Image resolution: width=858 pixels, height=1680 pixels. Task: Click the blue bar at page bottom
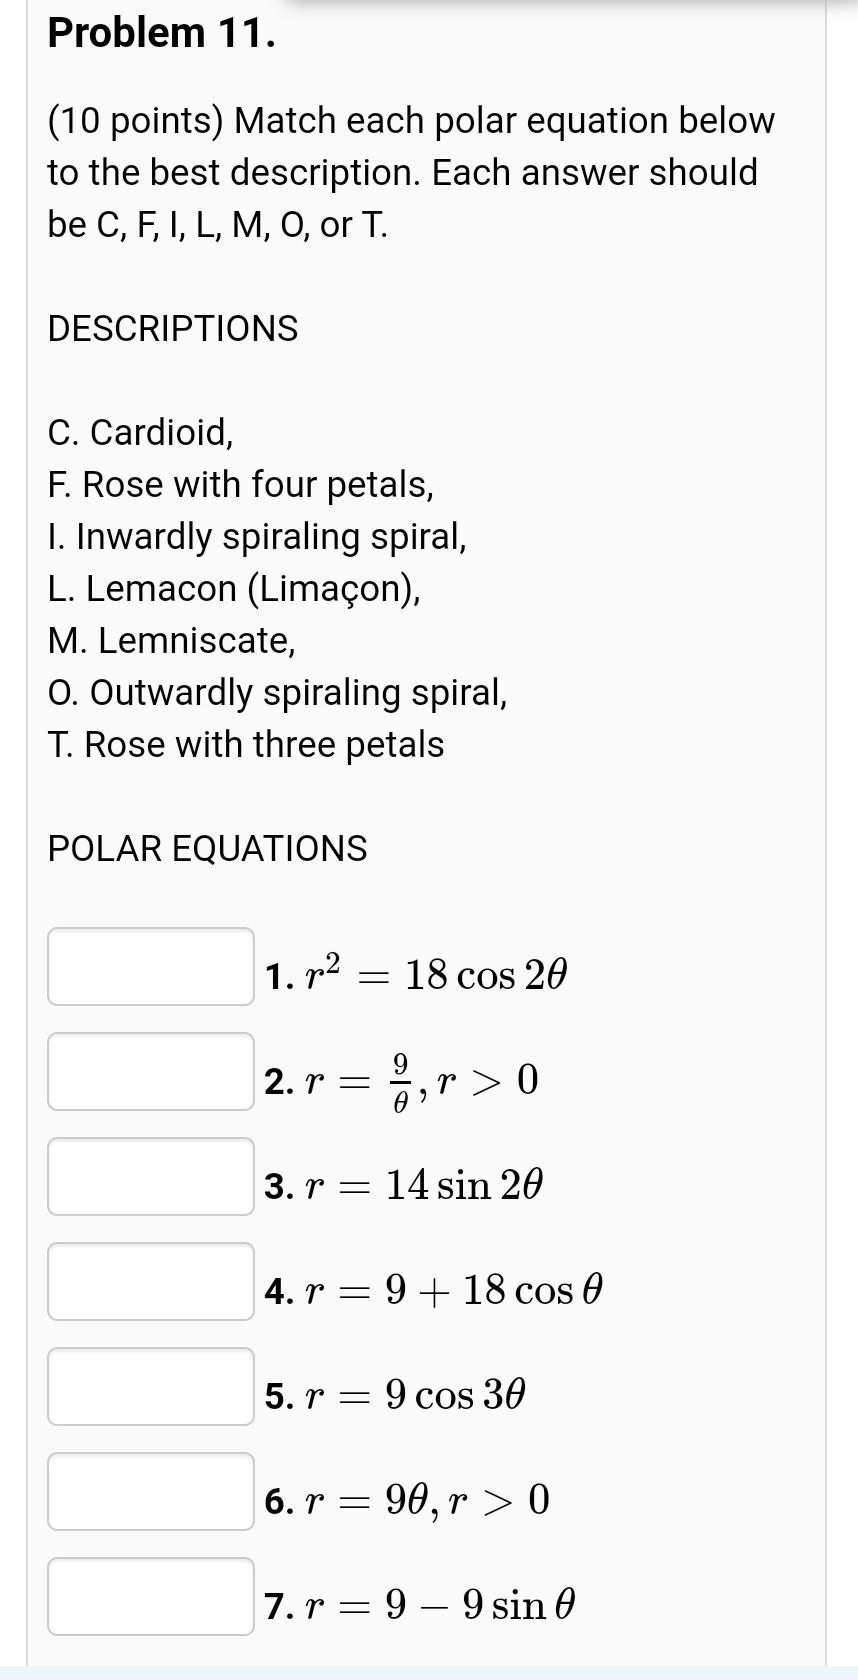click(x=429, y=1672)
